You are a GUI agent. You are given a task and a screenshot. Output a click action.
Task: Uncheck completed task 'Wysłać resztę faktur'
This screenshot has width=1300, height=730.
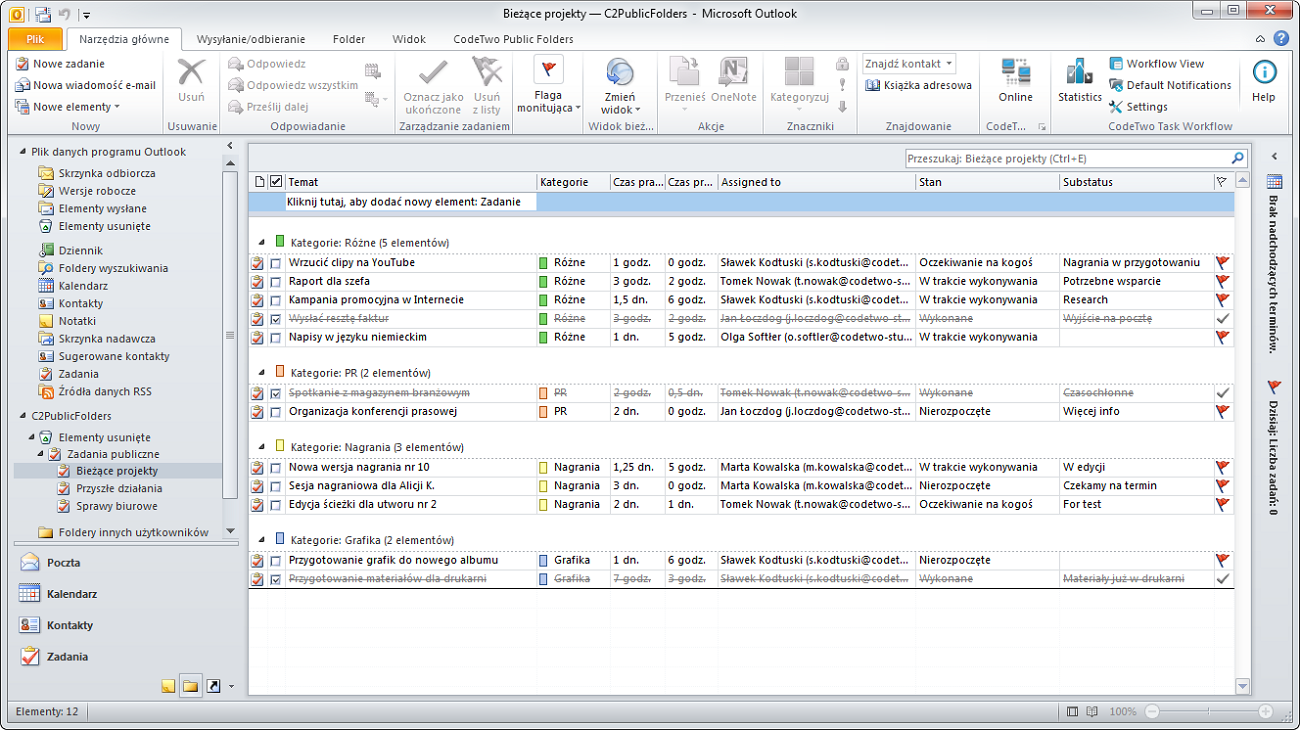point(273,318)
